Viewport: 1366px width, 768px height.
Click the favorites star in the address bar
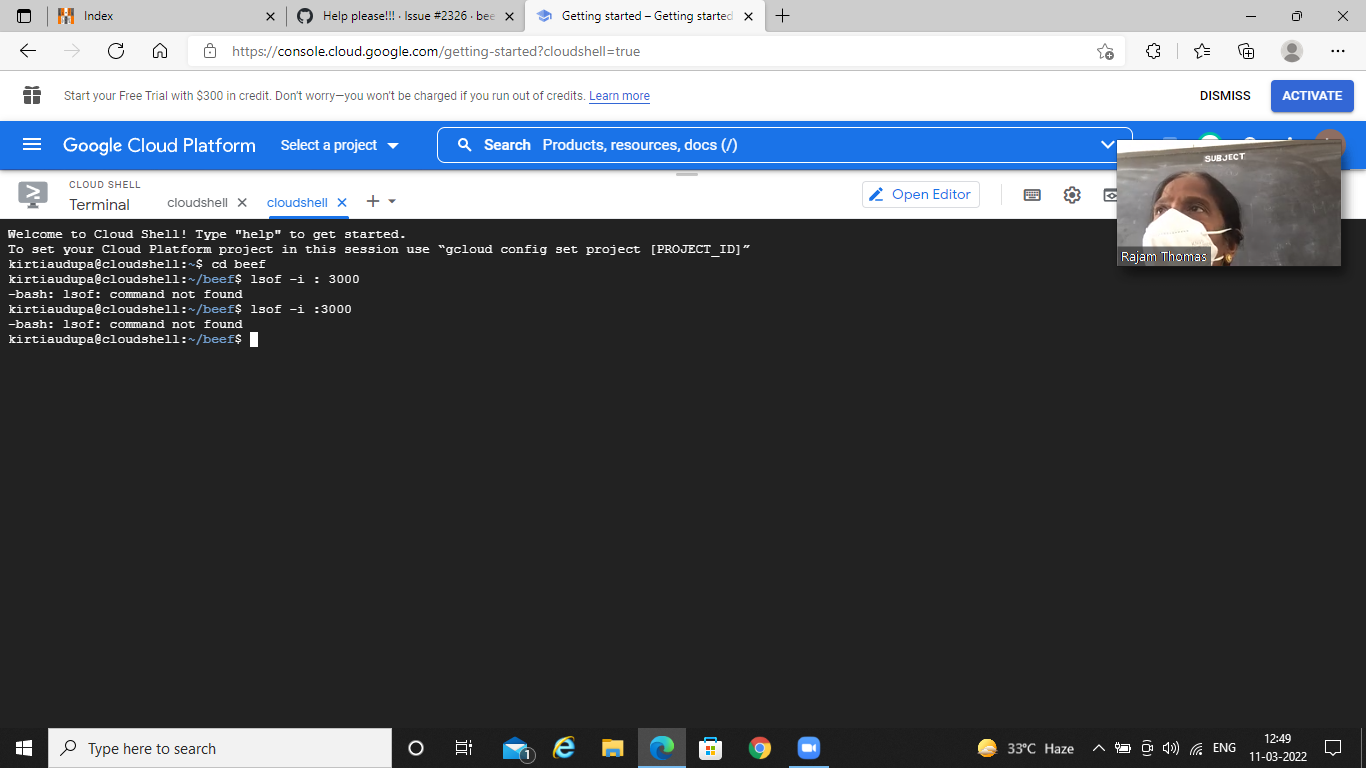(x=1106, y=50)
